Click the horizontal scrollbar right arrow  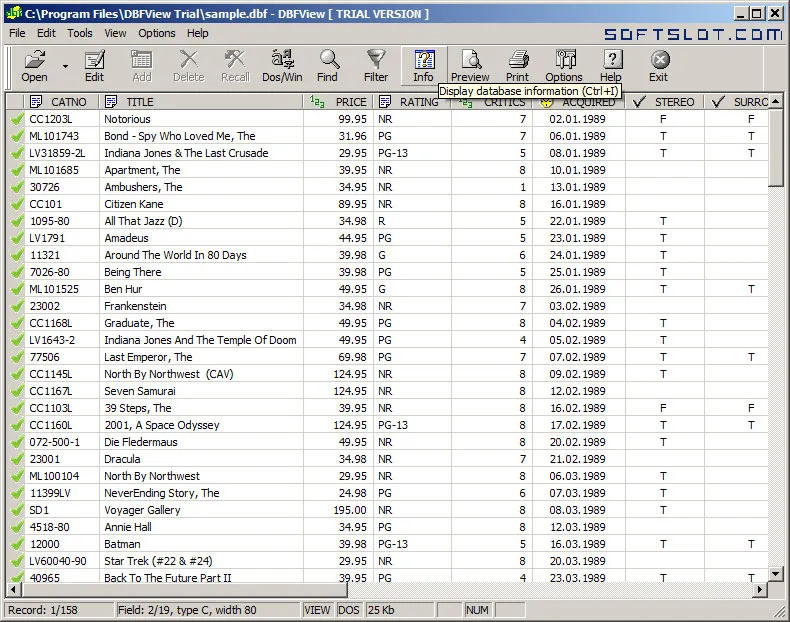(760, 589)
